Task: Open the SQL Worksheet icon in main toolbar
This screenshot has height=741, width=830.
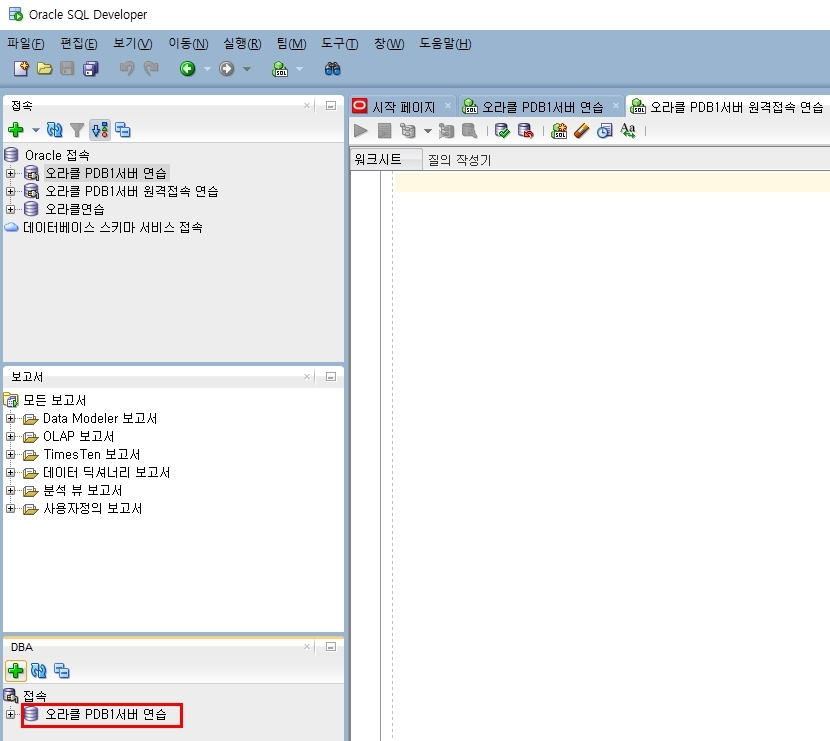Action: point(279,69)
